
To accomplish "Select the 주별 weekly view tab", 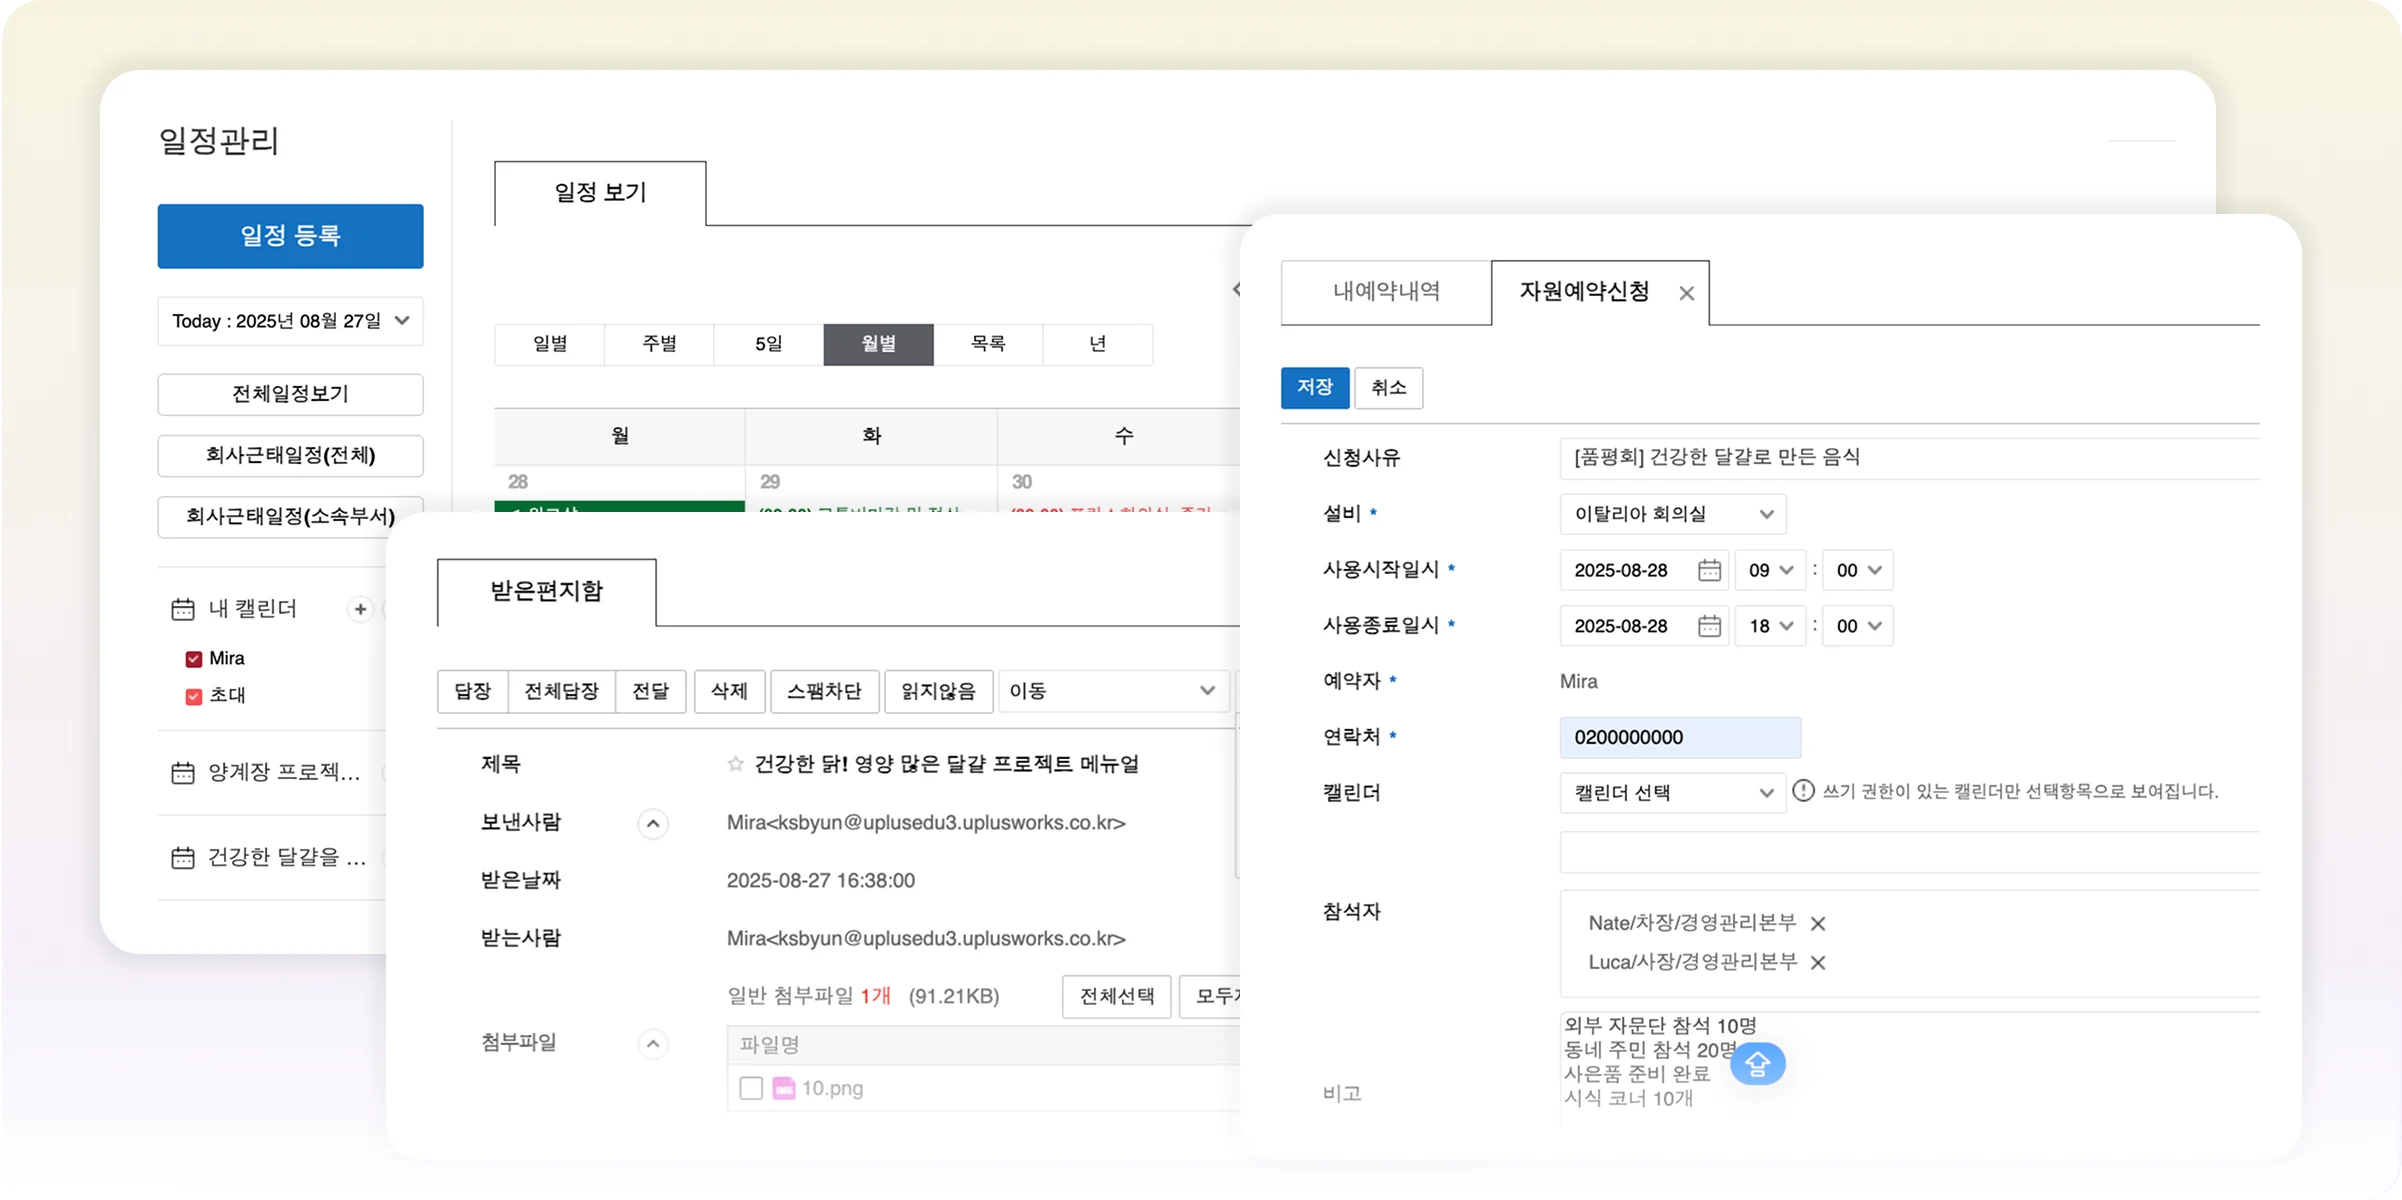I will (659, 344).
